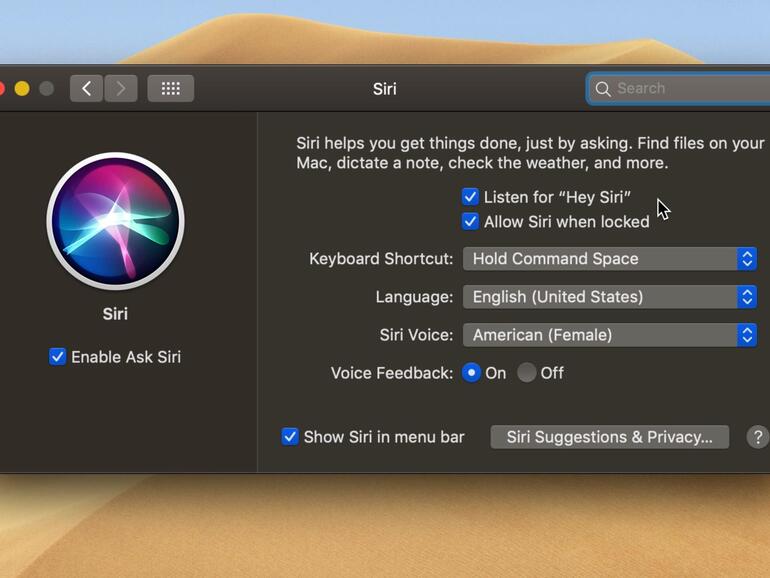The height and width of the screenshot is (578, 770).
Task: Go forward using the right chevron button
Action: (121, 88)
